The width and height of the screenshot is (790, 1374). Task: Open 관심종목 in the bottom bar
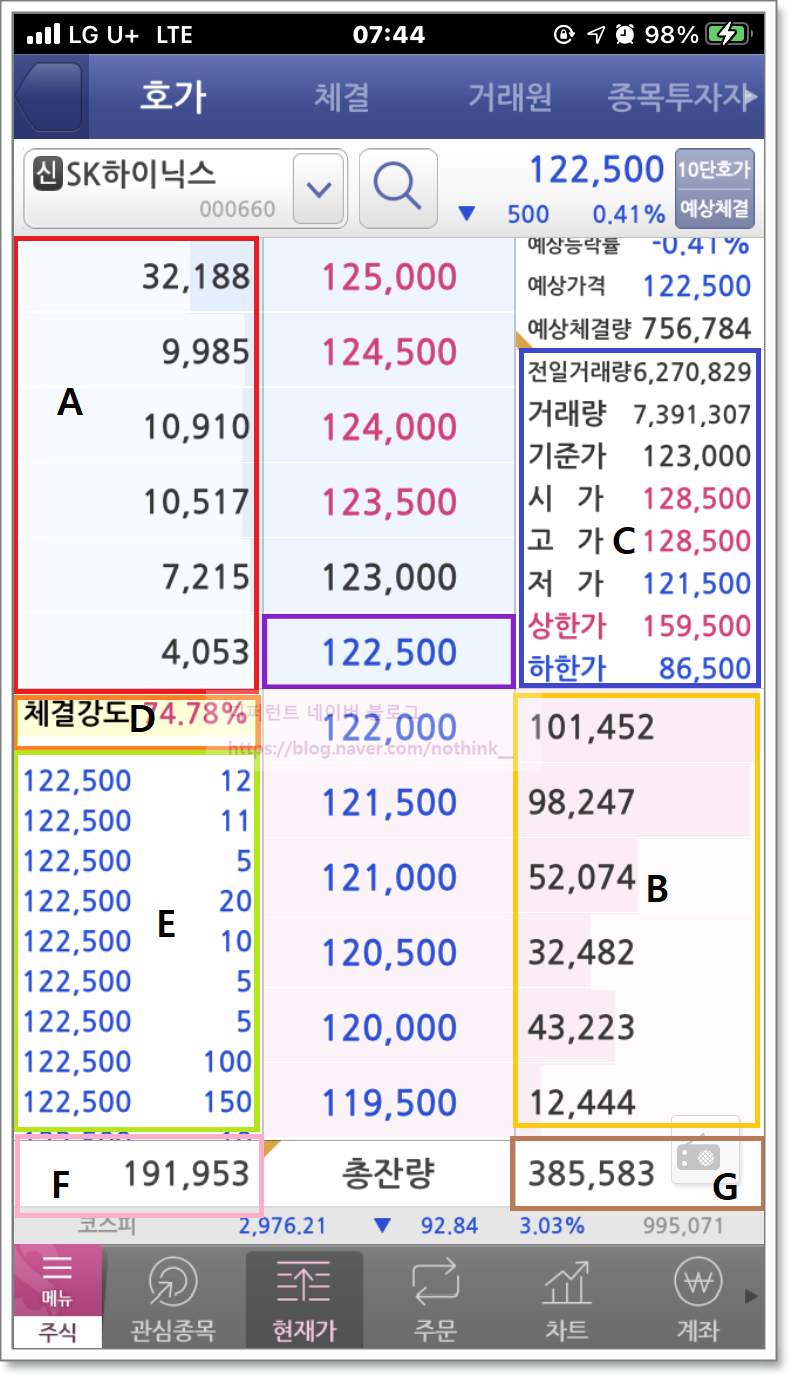(x=174, y=1297)
